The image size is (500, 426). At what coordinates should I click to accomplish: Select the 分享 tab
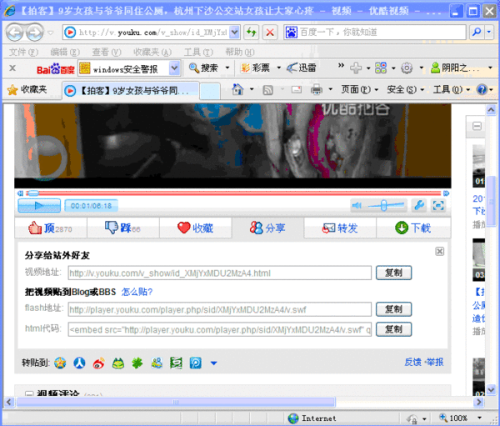pos(268,228)
